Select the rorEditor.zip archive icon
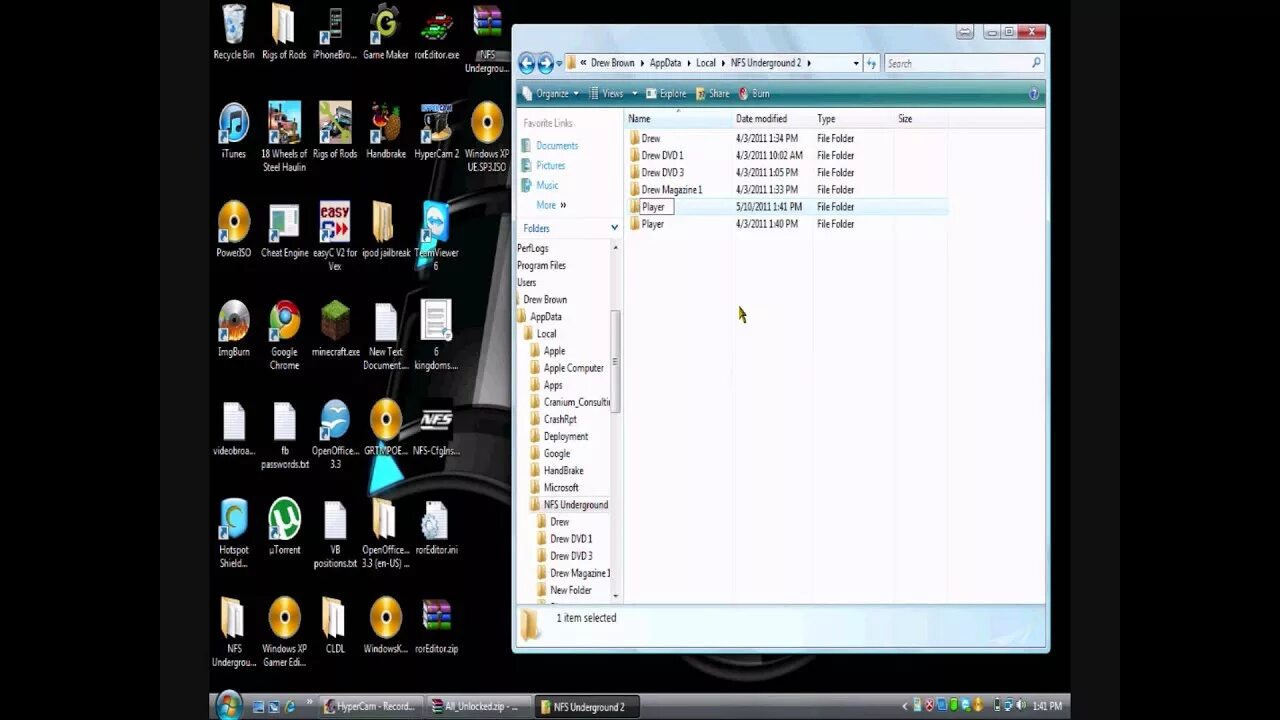Screen dimensions: 1280x720 tap(436, 626)
